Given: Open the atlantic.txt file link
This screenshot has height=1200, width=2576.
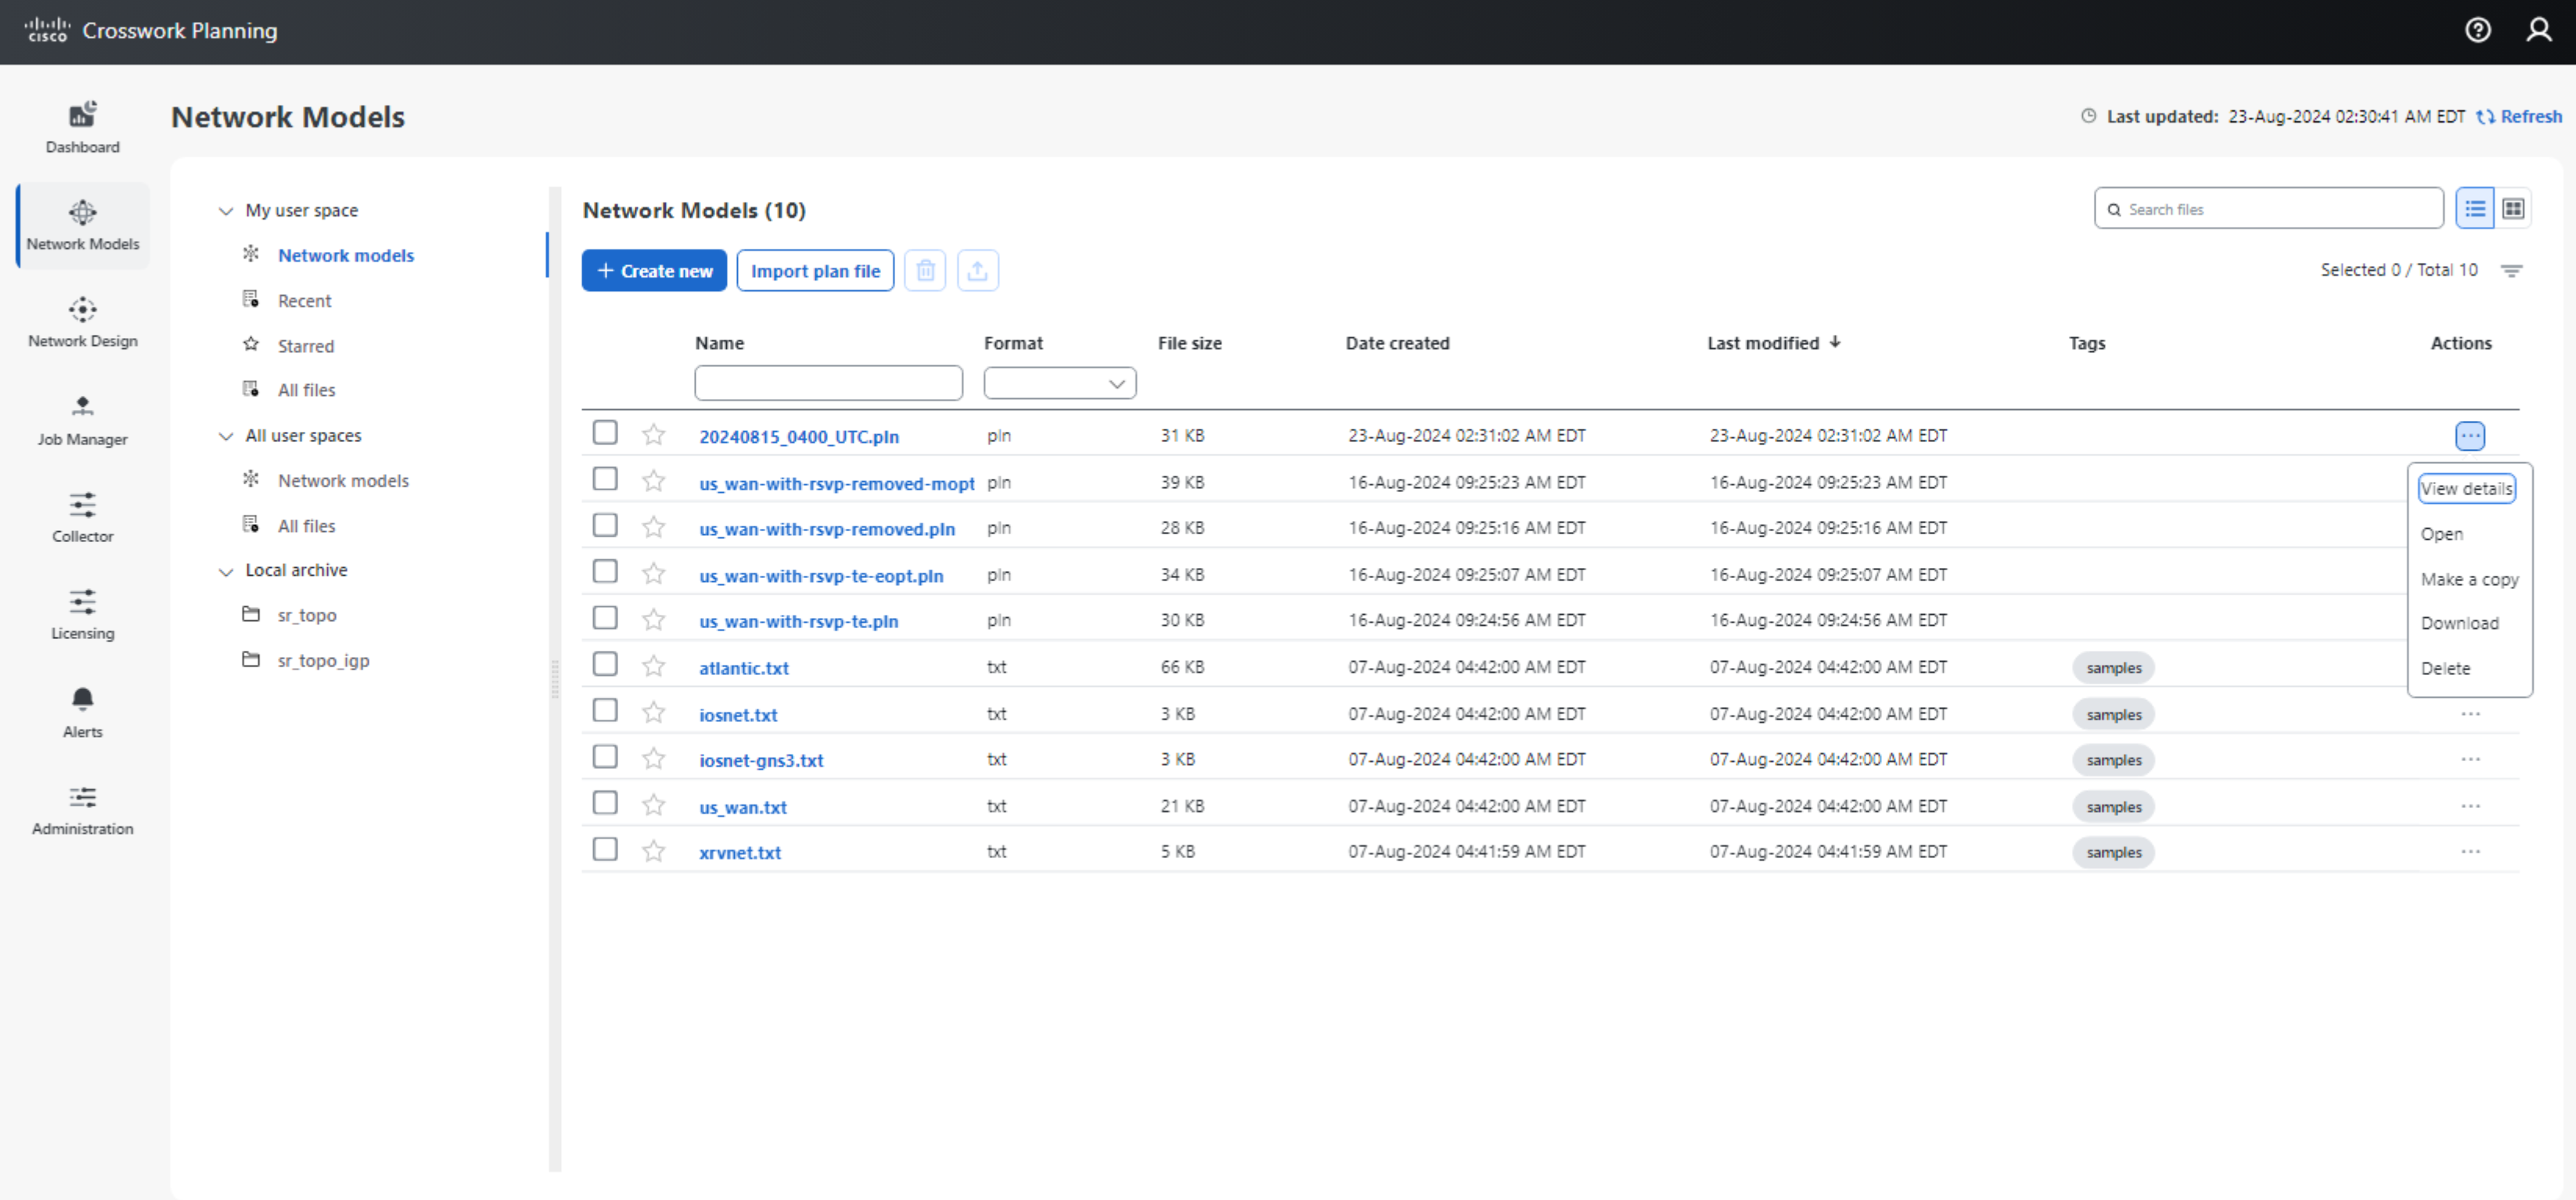Looking at the screenshot, I should point(743,668).
